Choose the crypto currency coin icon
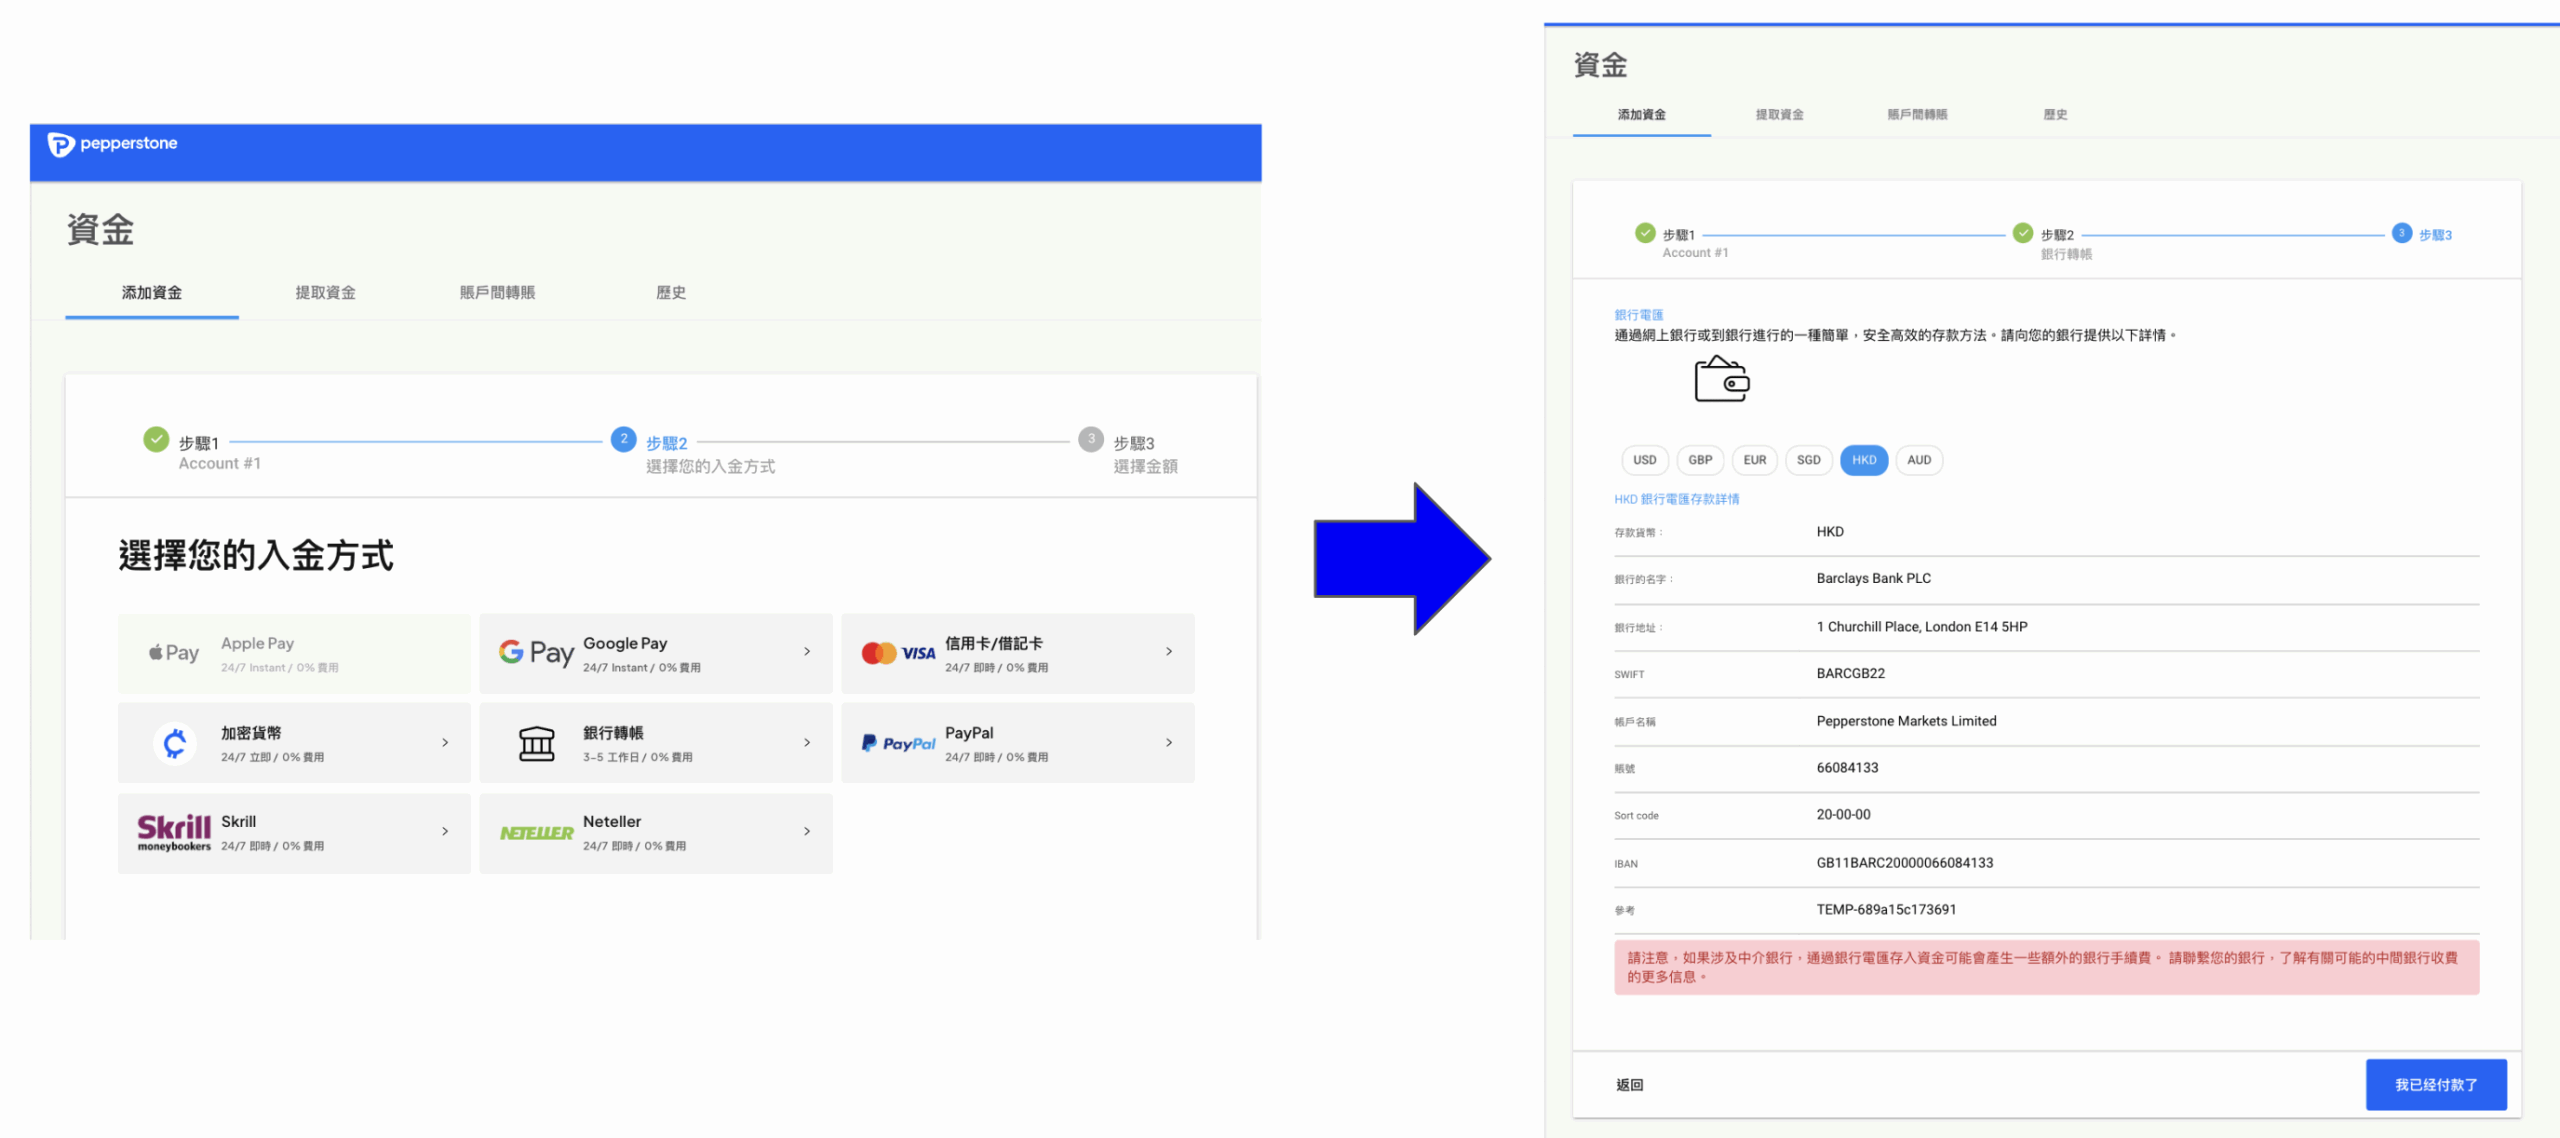The width and height of the screenshot is (2560, 1138). click(x=175, y=743)
